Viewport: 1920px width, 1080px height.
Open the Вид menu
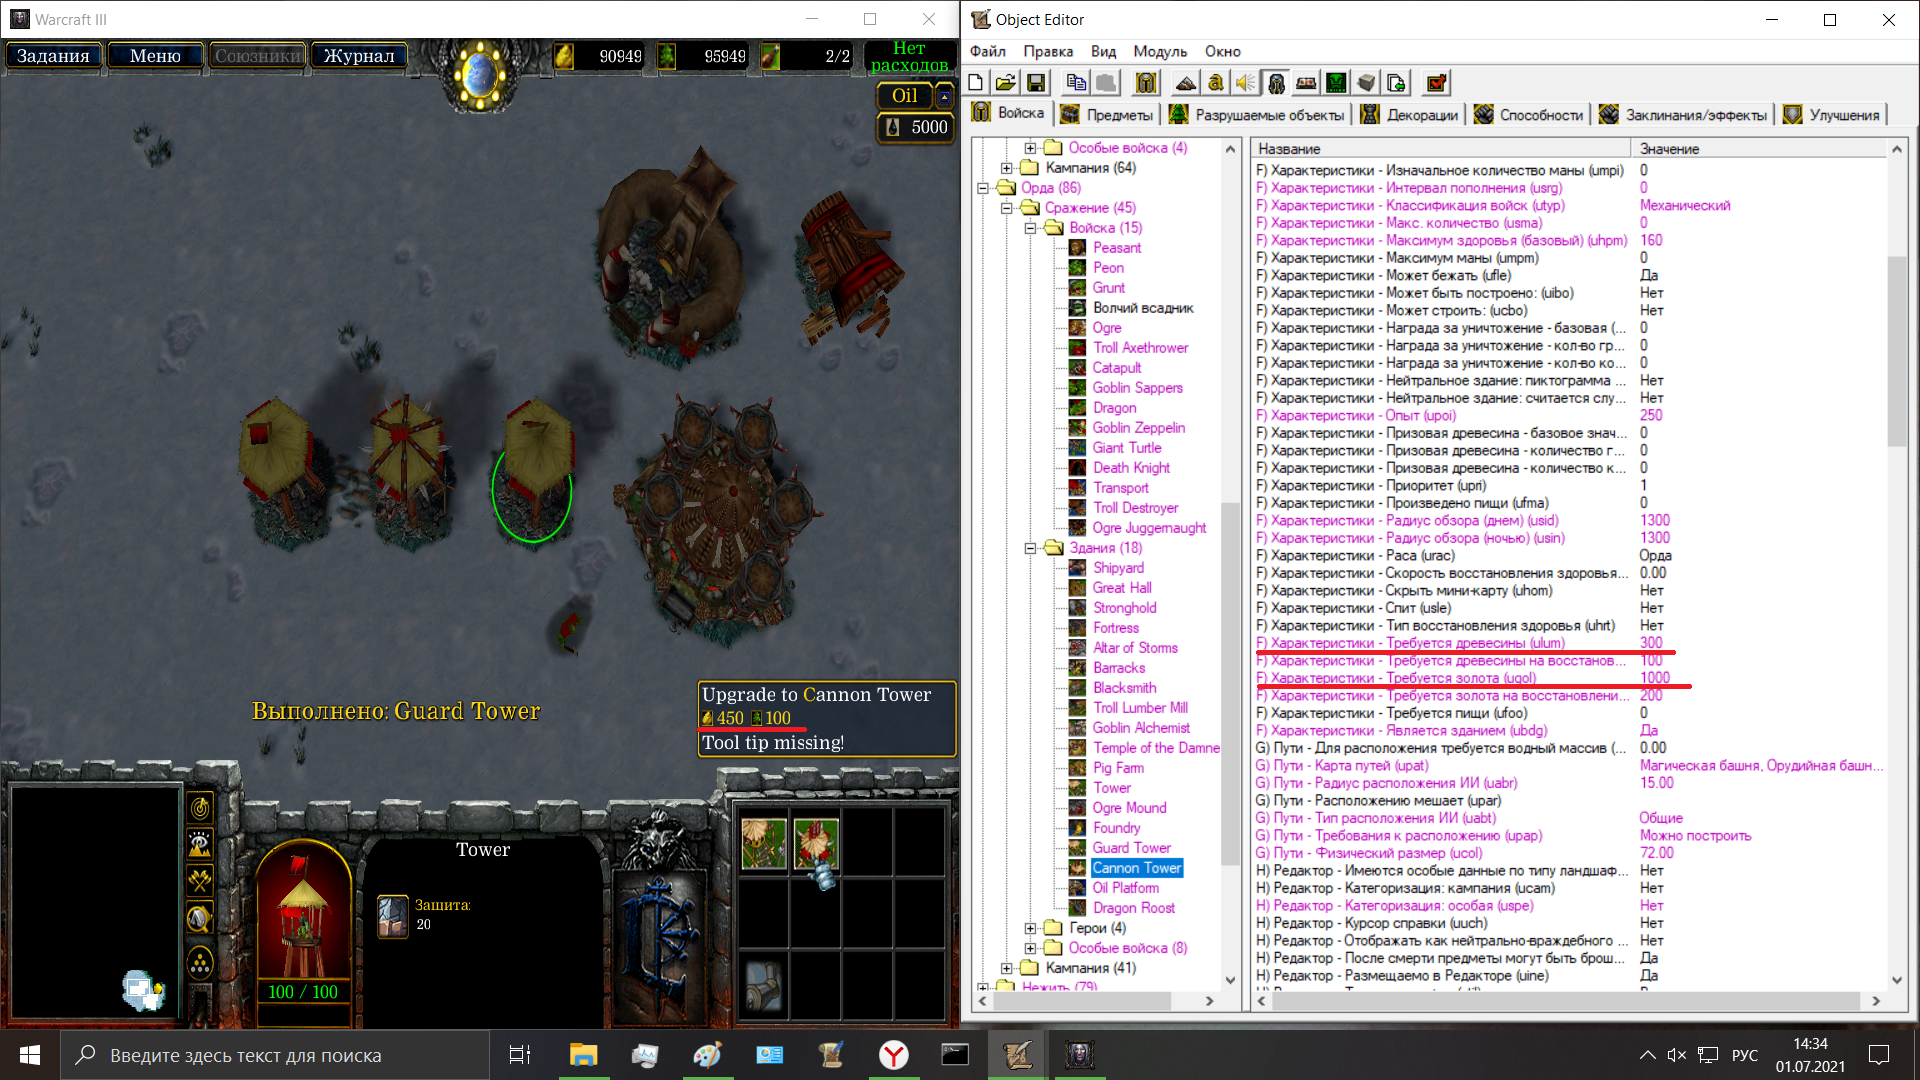(x=1103, y=51)
